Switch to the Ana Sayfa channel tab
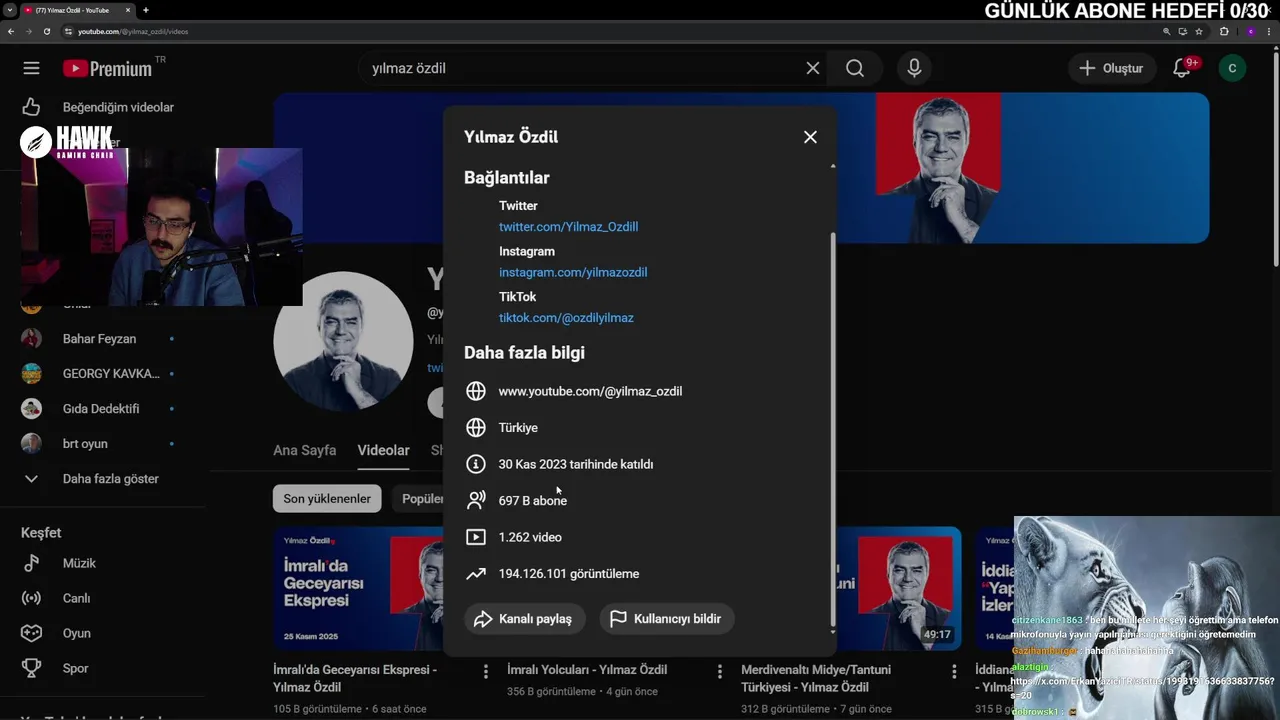This screenshot has width=1280, height=720. tap(305, 450)
